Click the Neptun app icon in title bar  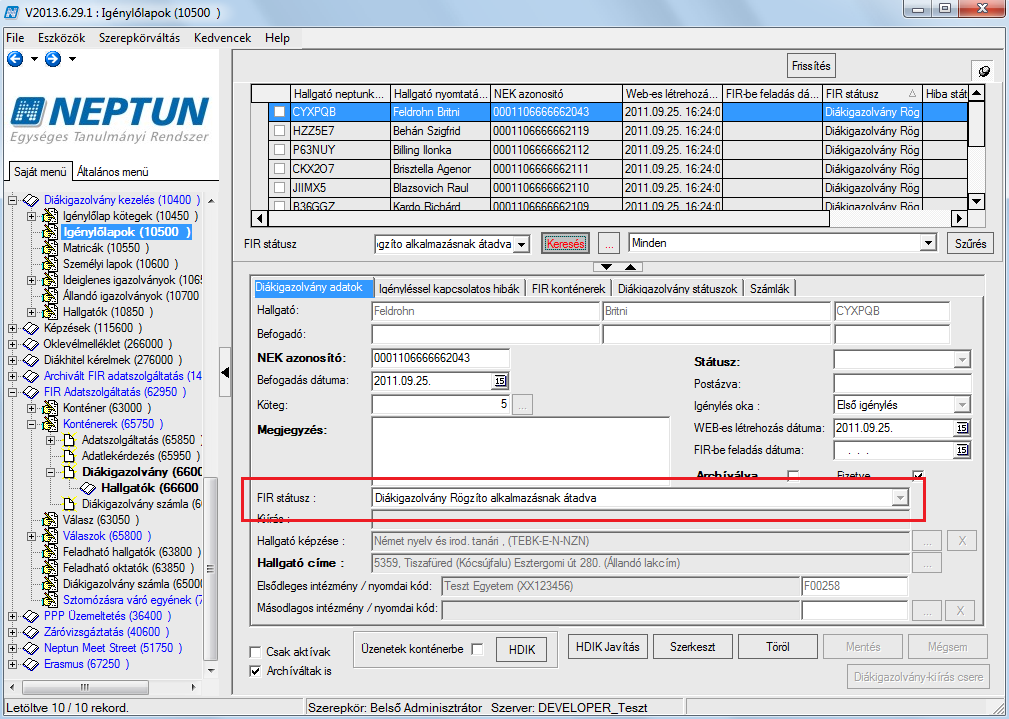(12, 12)
